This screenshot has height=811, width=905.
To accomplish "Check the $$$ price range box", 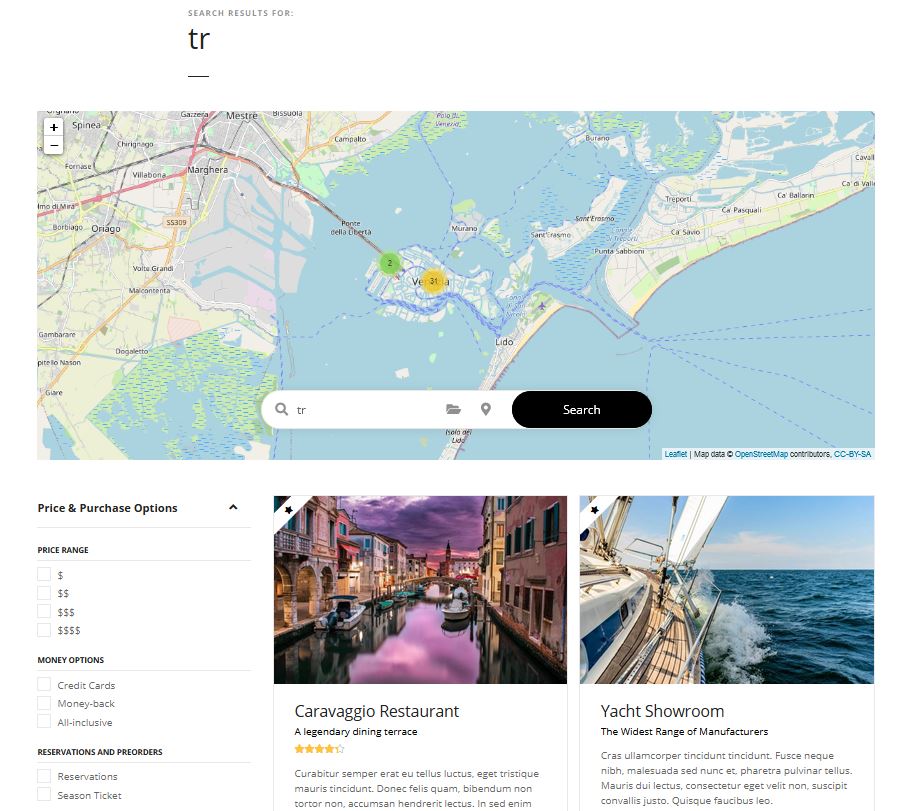I will (44, 611).
